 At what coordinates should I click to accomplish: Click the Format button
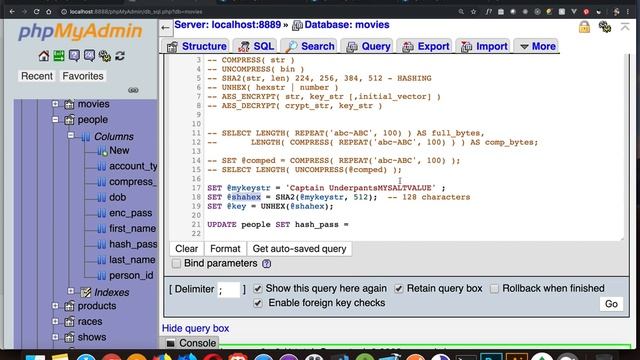pyautogui.click(x=225, y=249)
